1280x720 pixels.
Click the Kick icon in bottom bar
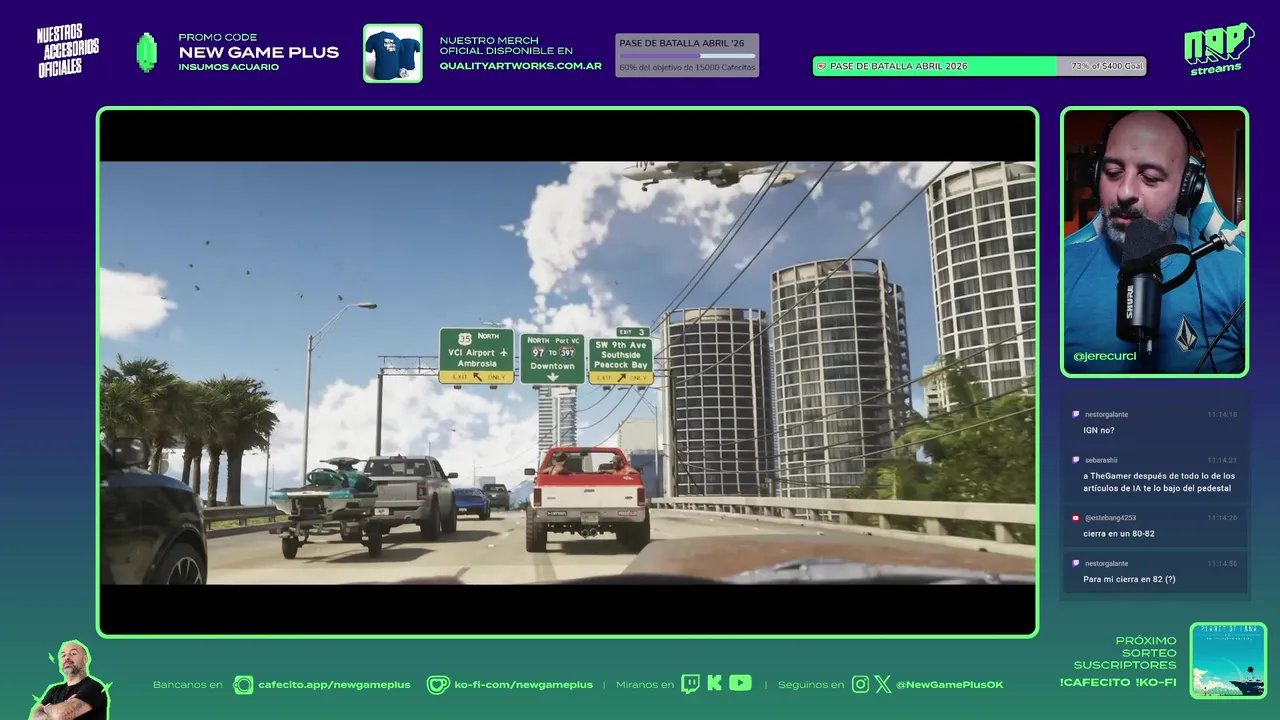714,684
